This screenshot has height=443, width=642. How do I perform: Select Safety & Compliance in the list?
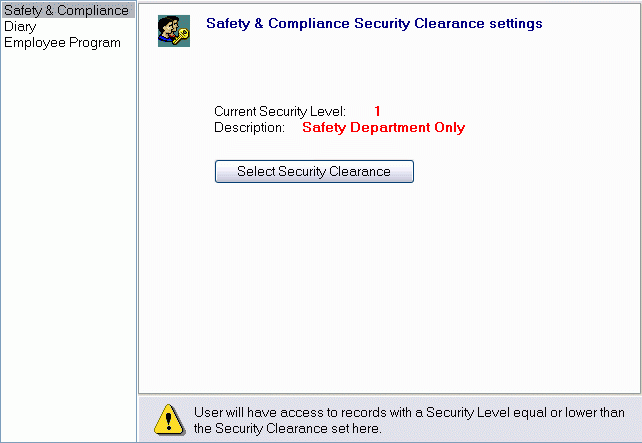click(x=66, y=11)
